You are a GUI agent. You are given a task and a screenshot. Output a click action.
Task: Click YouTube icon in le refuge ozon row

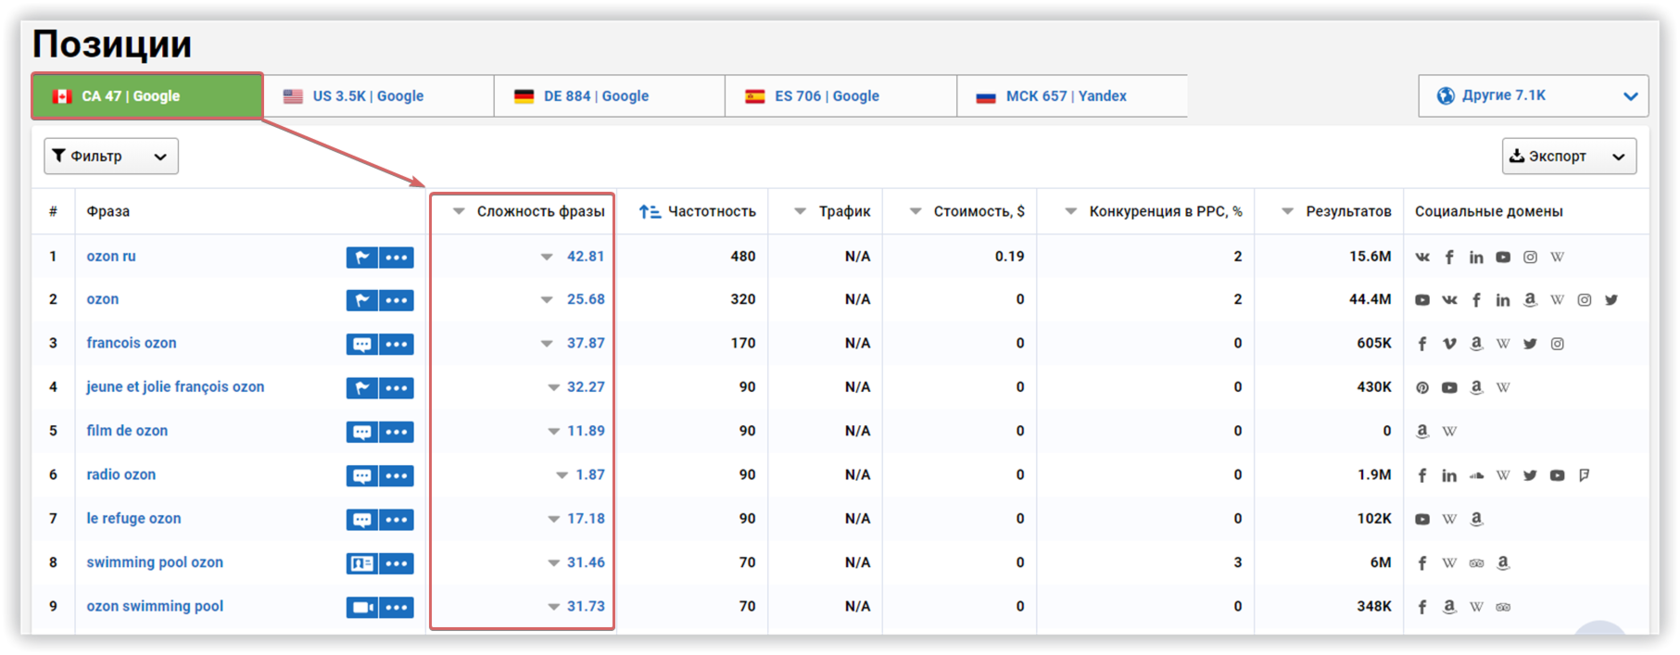coord(1422,520)
